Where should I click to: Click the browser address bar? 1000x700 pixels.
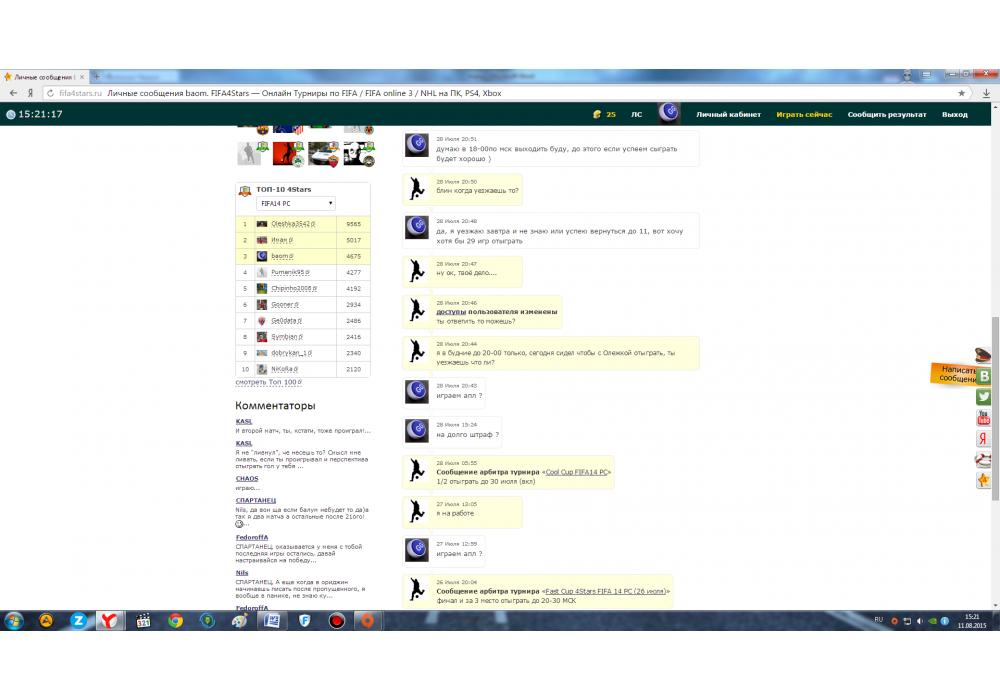[x=500, y=93]
